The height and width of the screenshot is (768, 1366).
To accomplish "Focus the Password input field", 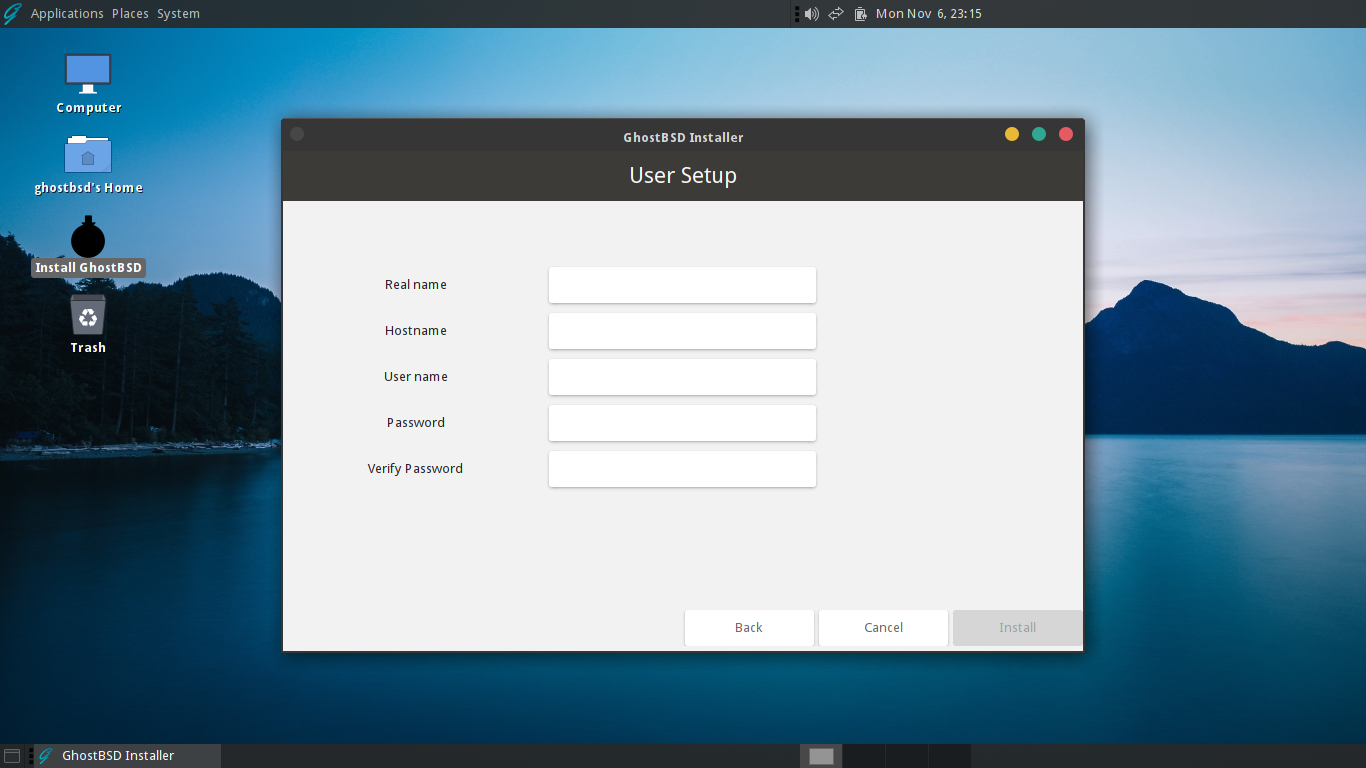I will coord(682,423).
